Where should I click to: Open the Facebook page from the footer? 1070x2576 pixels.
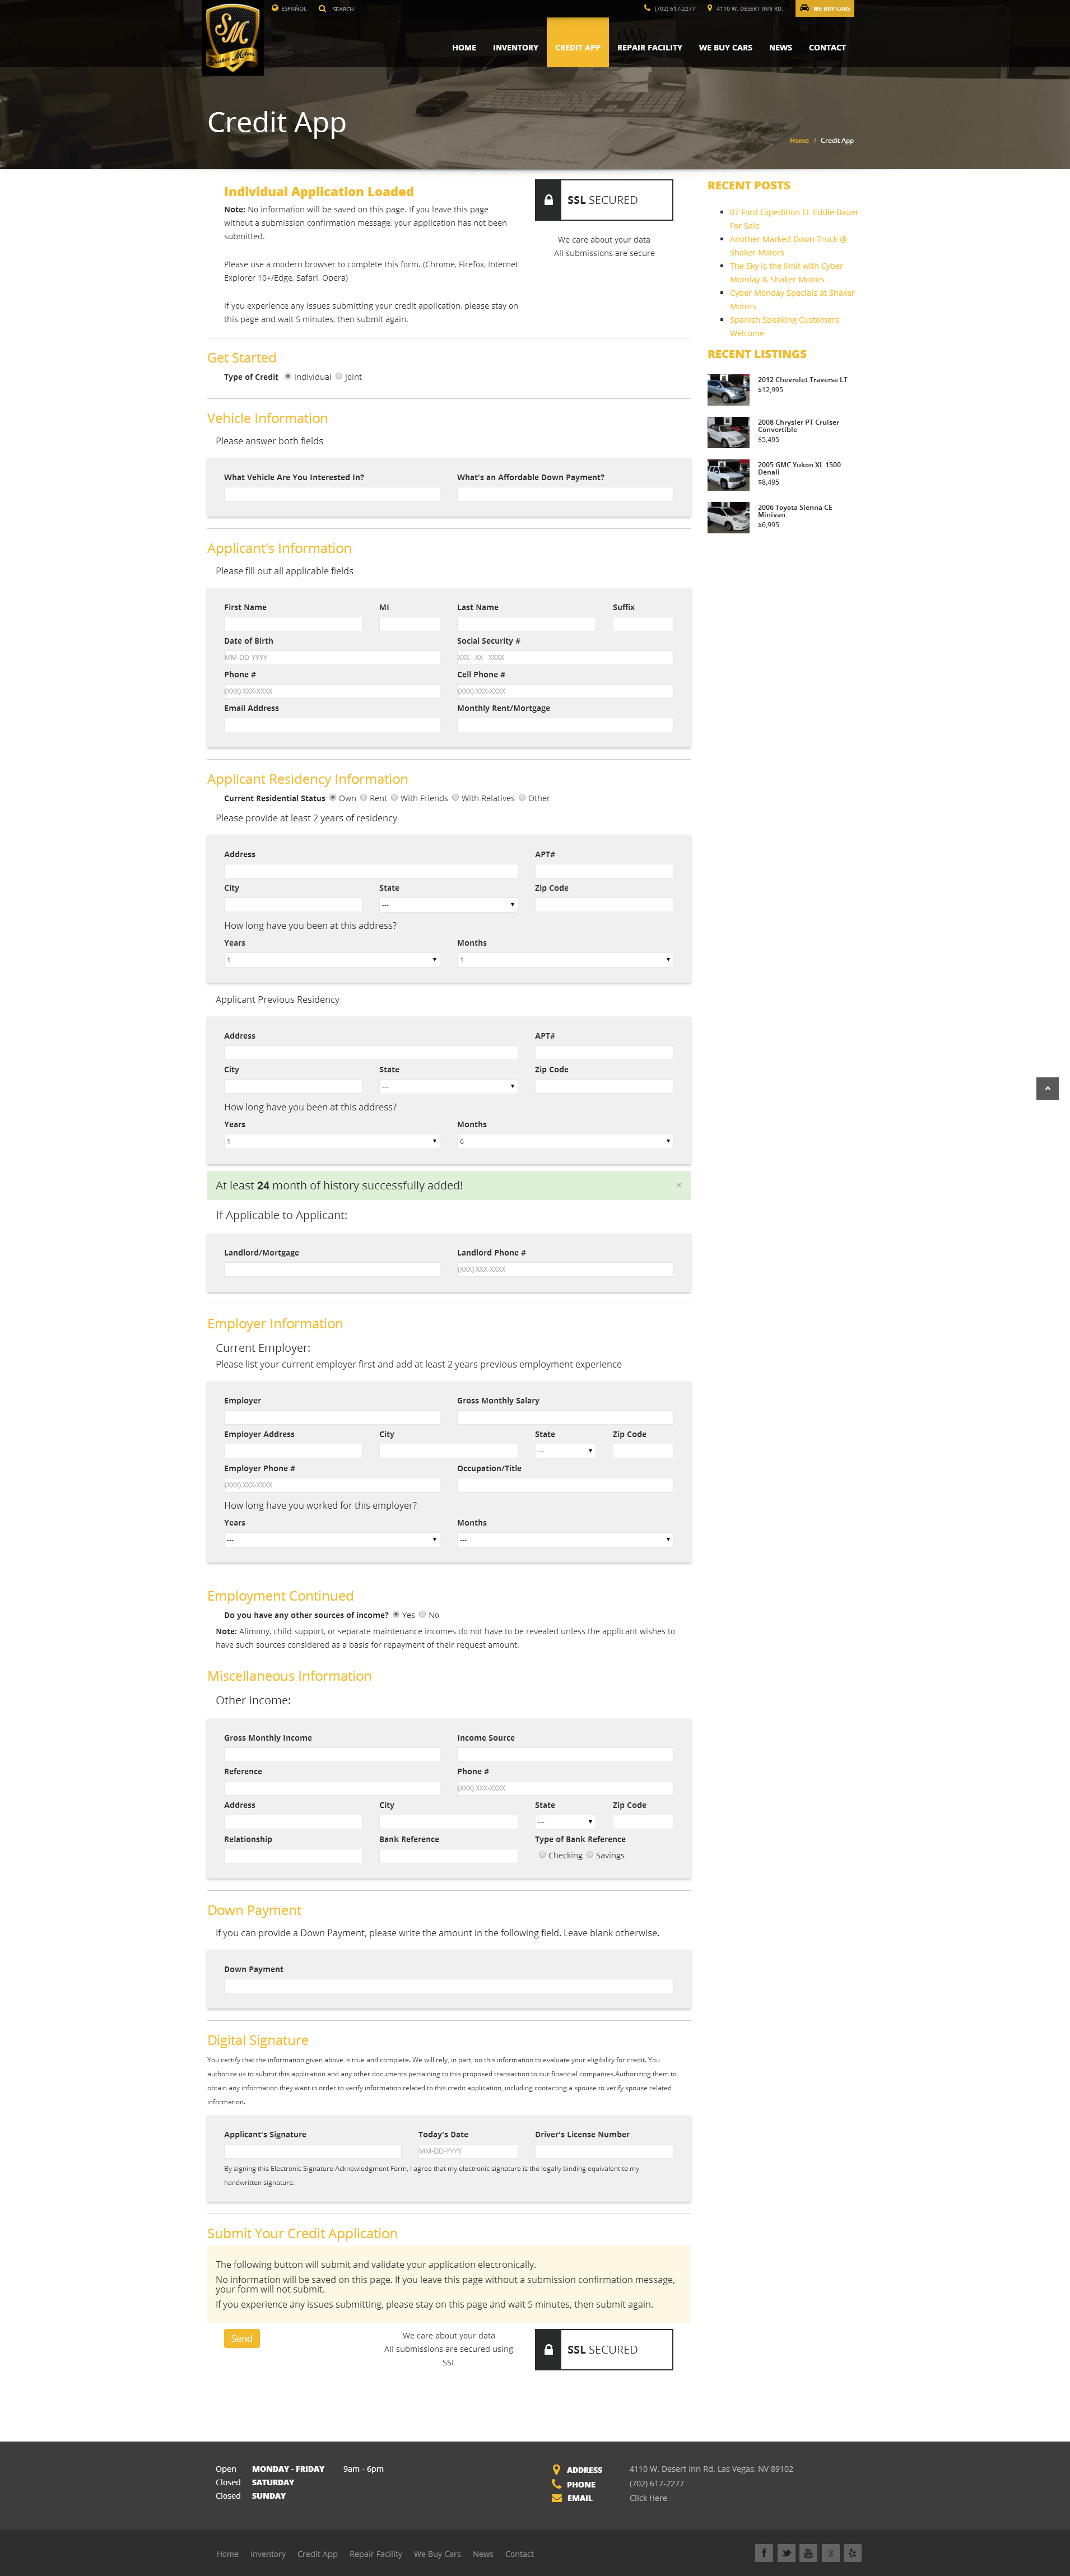763,2552
